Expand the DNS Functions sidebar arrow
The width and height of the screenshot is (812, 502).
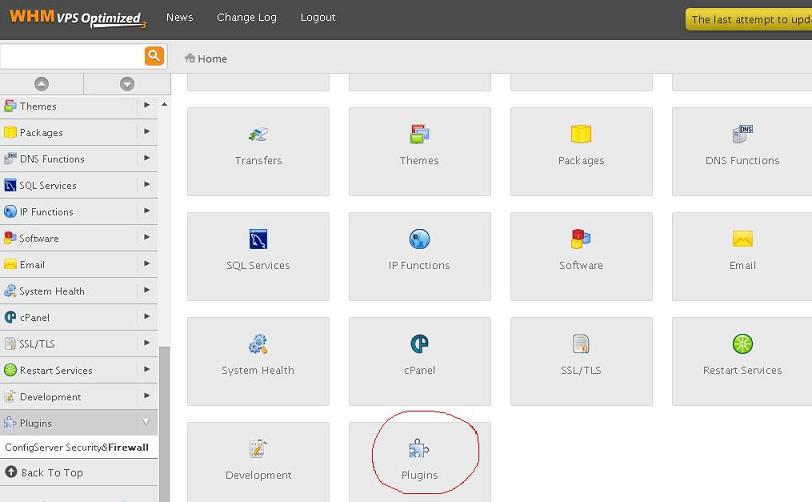pyautogui.click(x=147, y=158)
